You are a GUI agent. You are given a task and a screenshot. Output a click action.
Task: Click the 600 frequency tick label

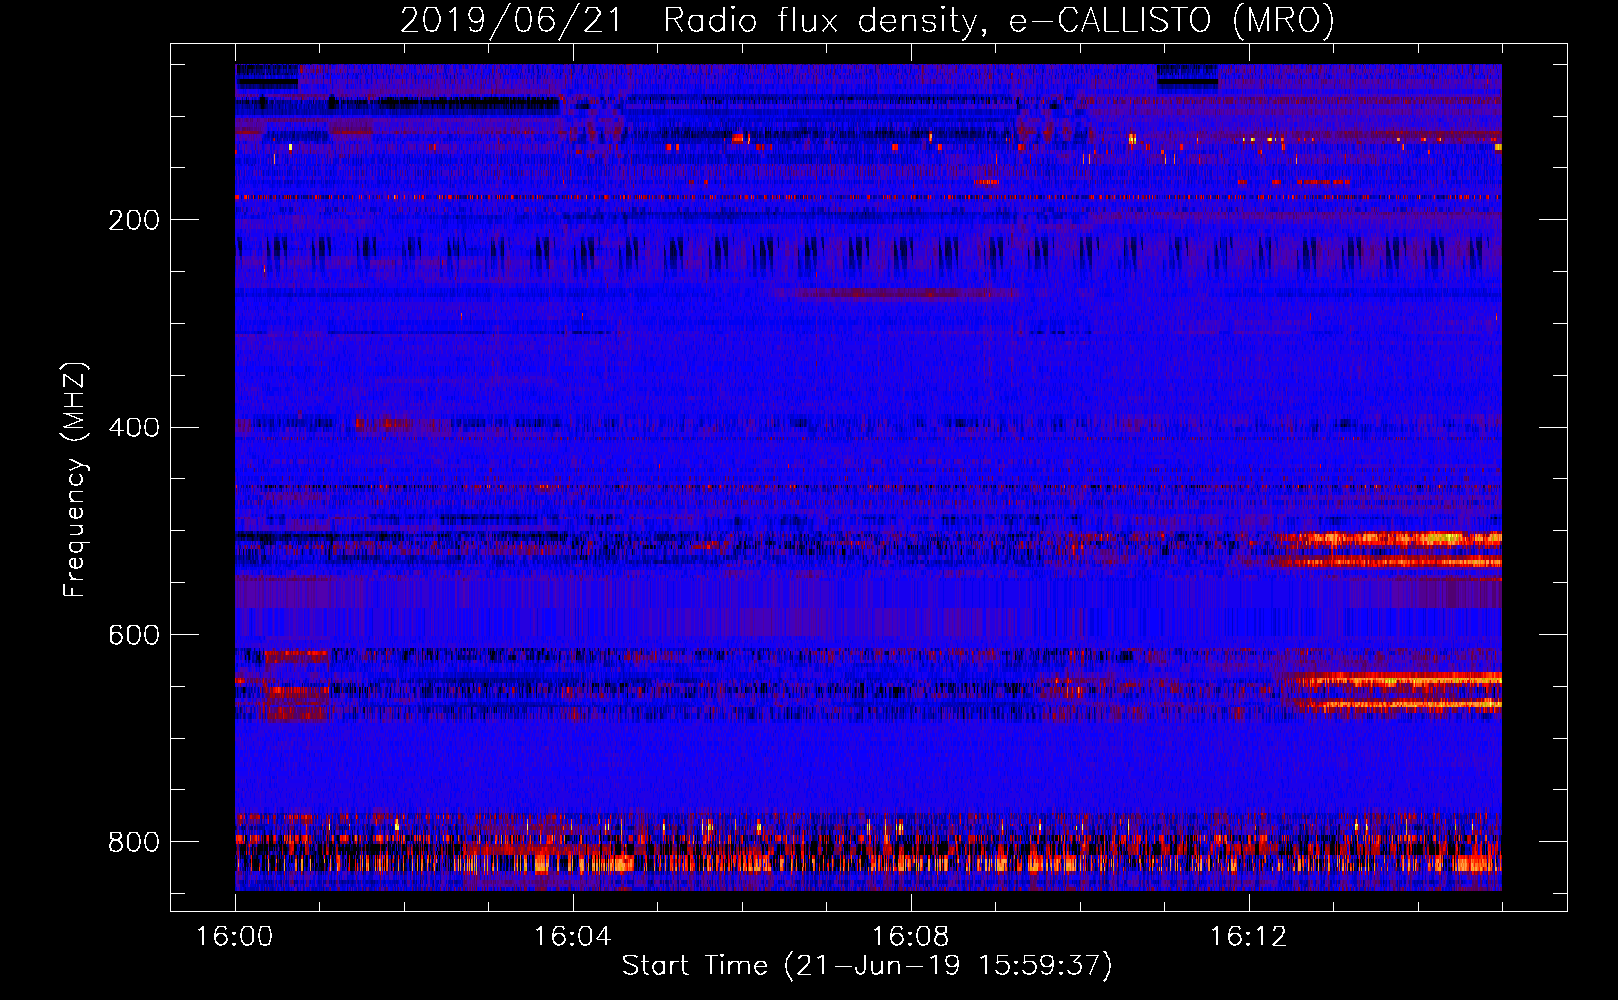[x=134, y=635]
